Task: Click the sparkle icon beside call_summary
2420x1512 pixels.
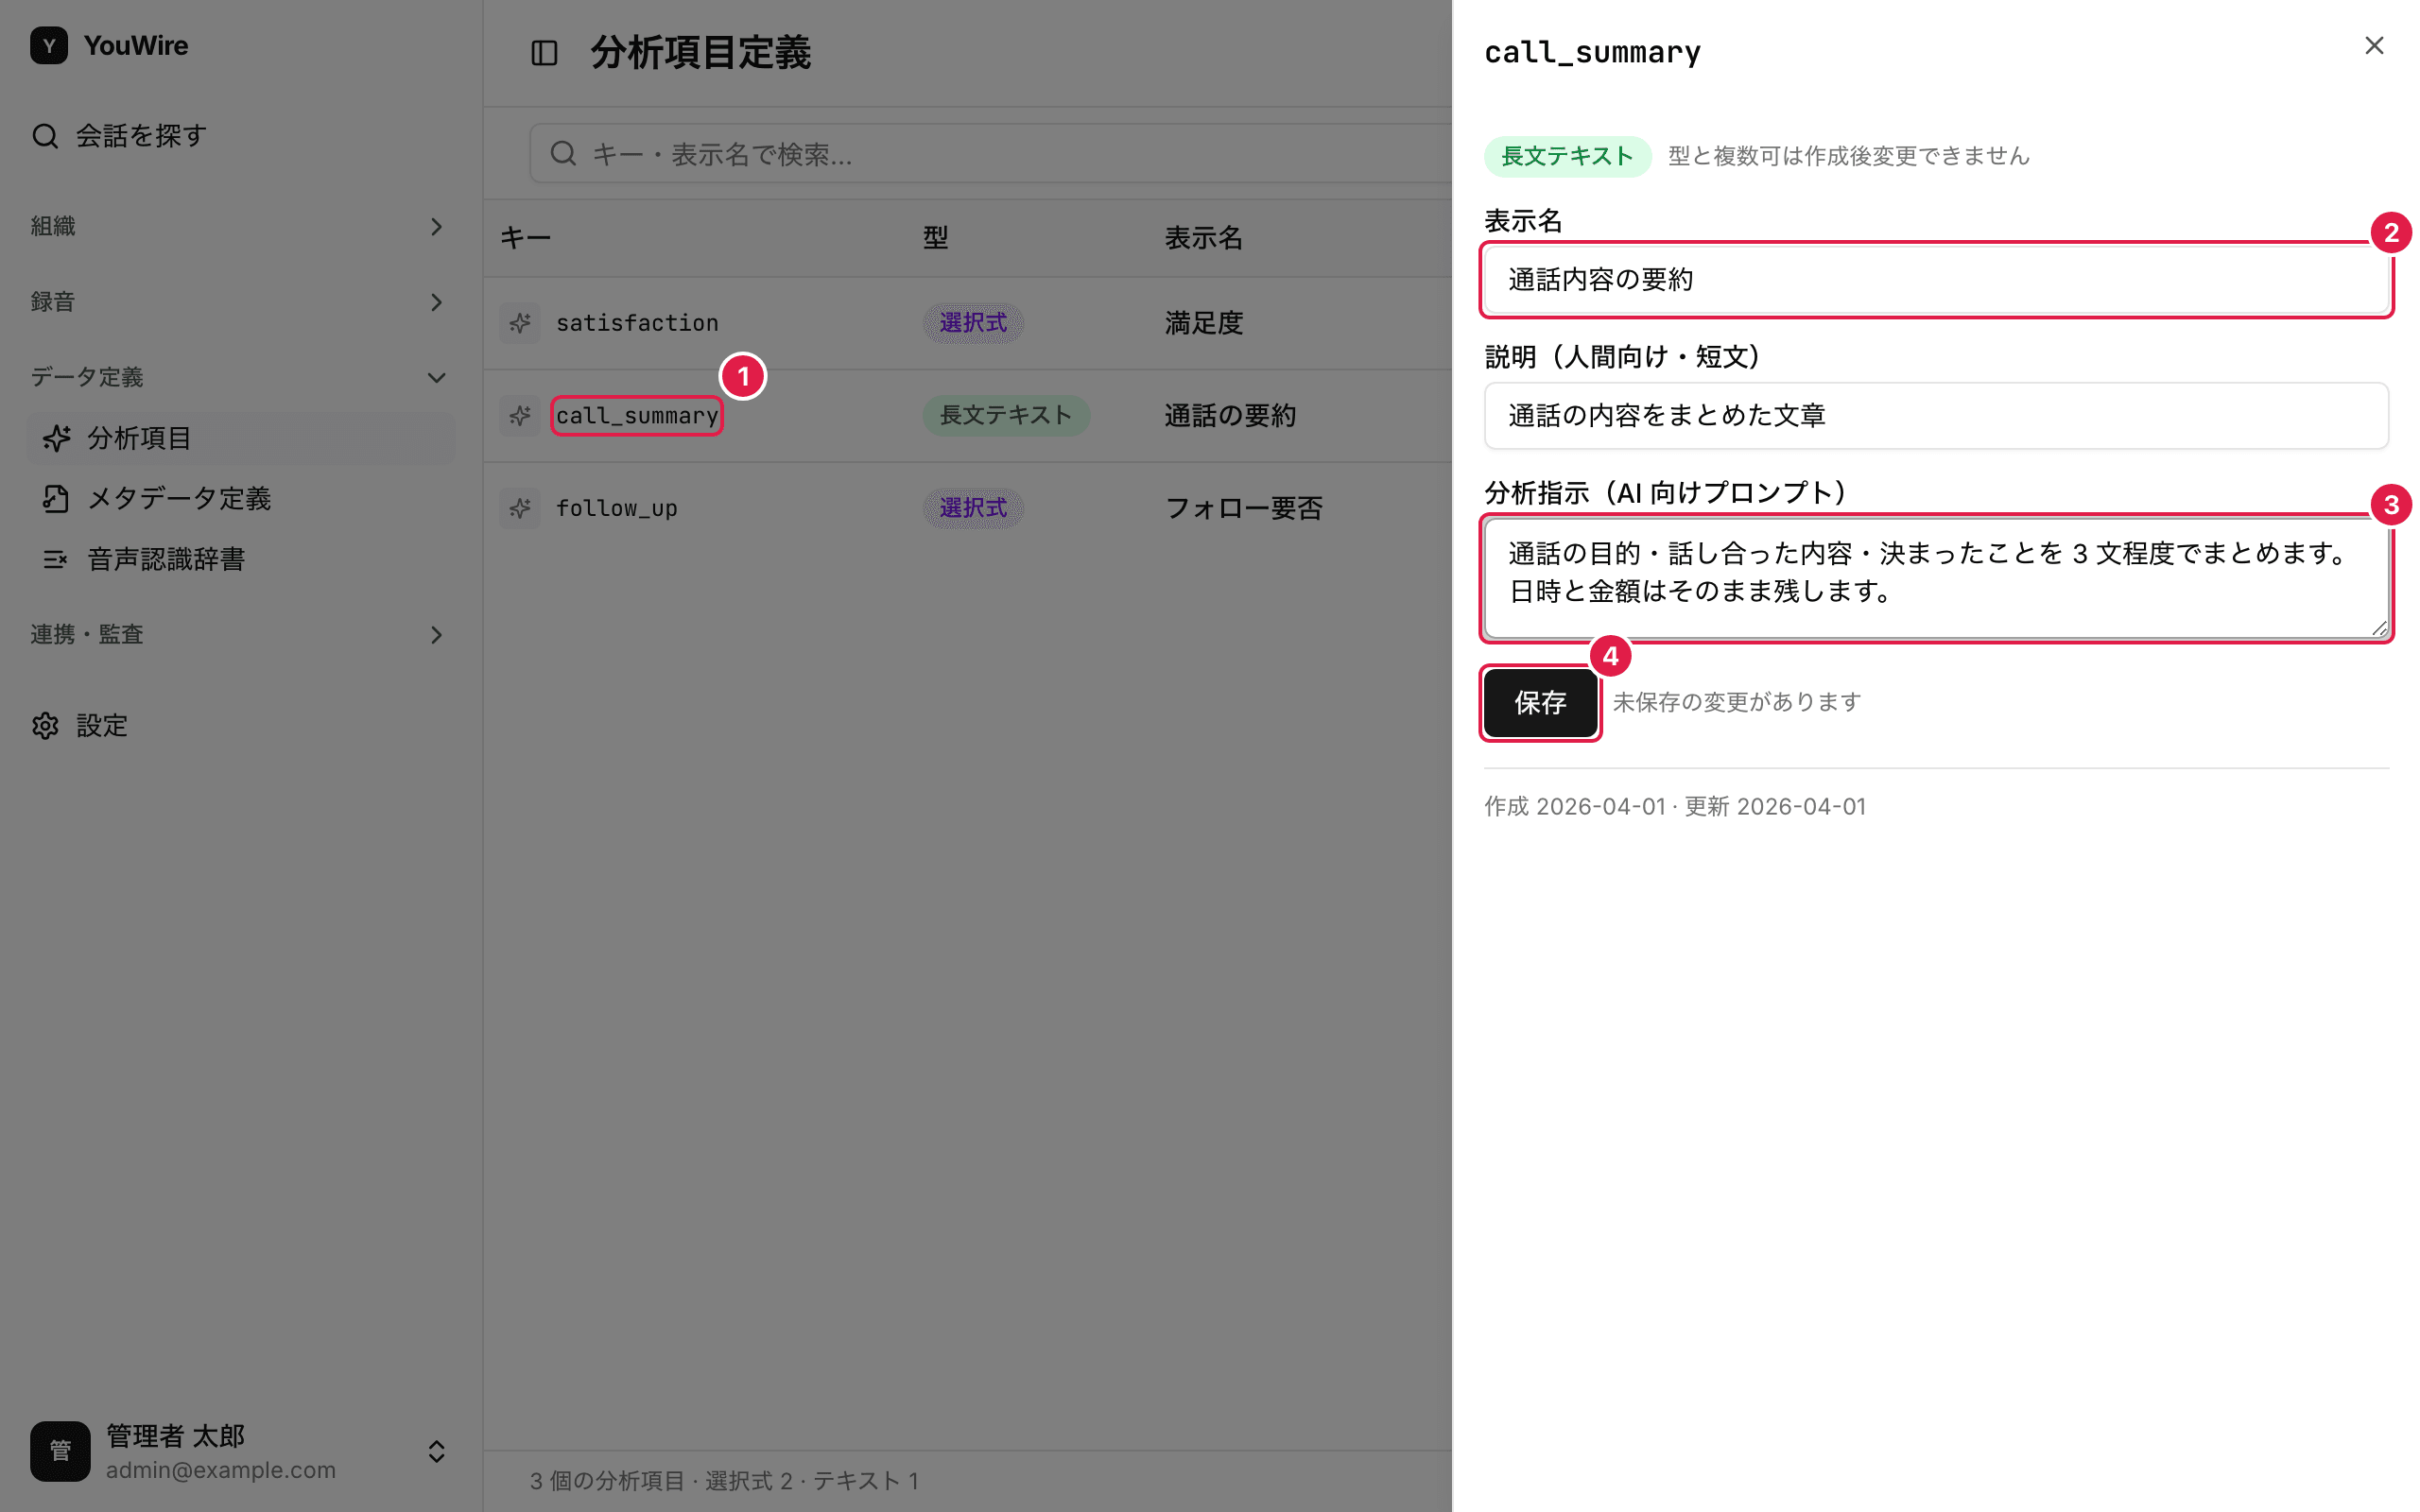Action: 520,416
